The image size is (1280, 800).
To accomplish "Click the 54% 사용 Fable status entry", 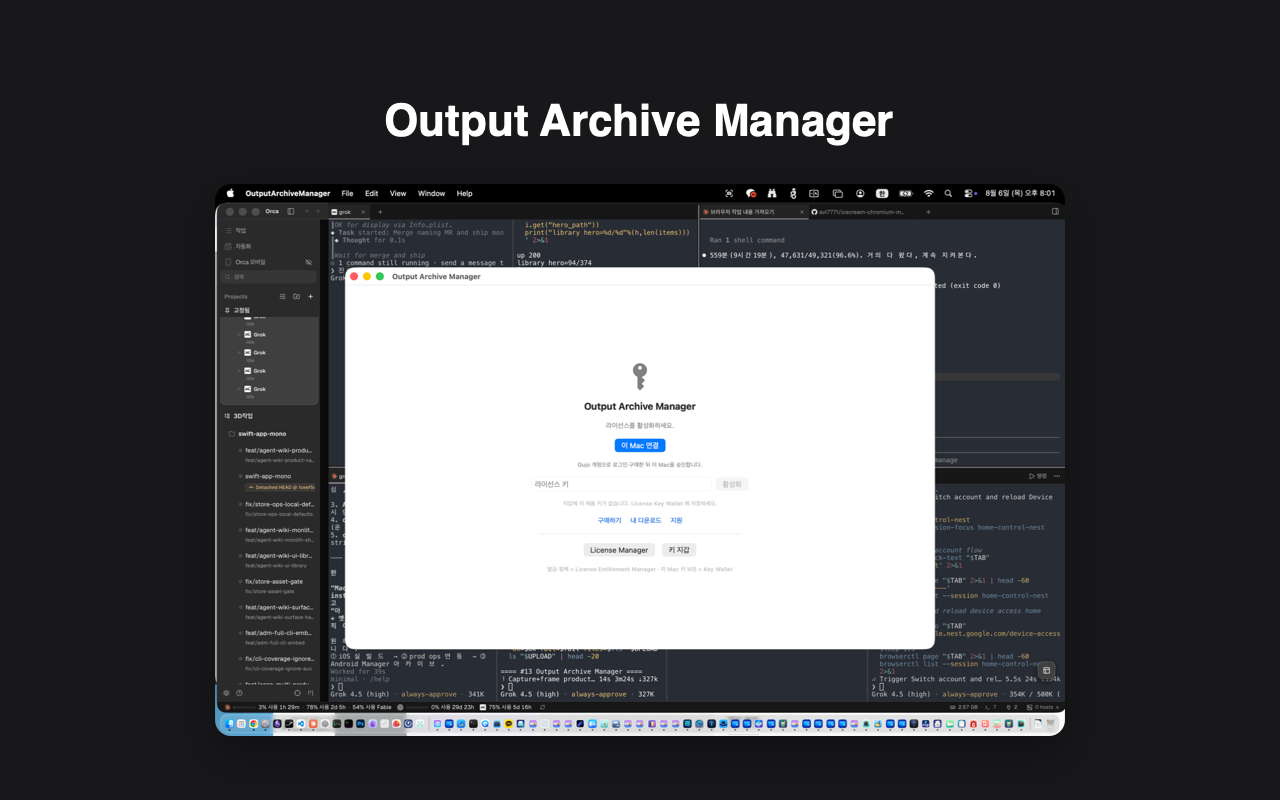I will pos(372,707).
